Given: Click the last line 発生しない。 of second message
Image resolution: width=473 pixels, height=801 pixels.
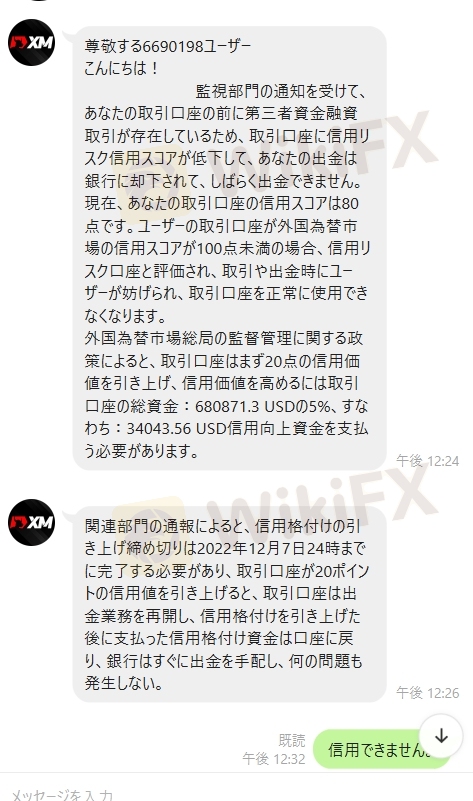Looking at the screenshot, I should [x=125, y=684].
